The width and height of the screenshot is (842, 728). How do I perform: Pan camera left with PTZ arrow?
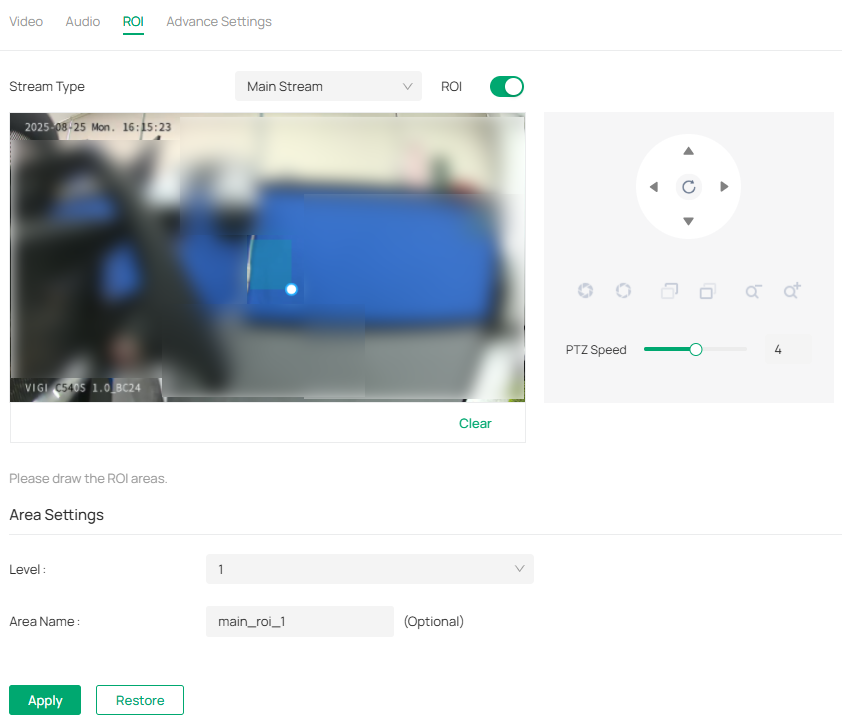[x=653, y=187]
